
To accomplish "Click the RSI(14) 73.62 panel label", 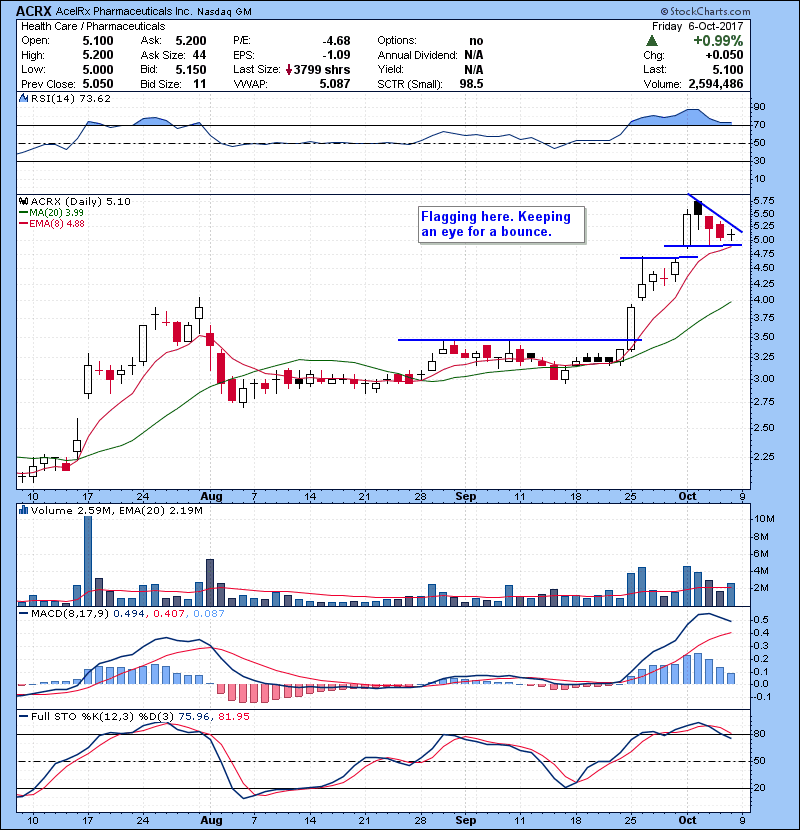I will point(71,98).
